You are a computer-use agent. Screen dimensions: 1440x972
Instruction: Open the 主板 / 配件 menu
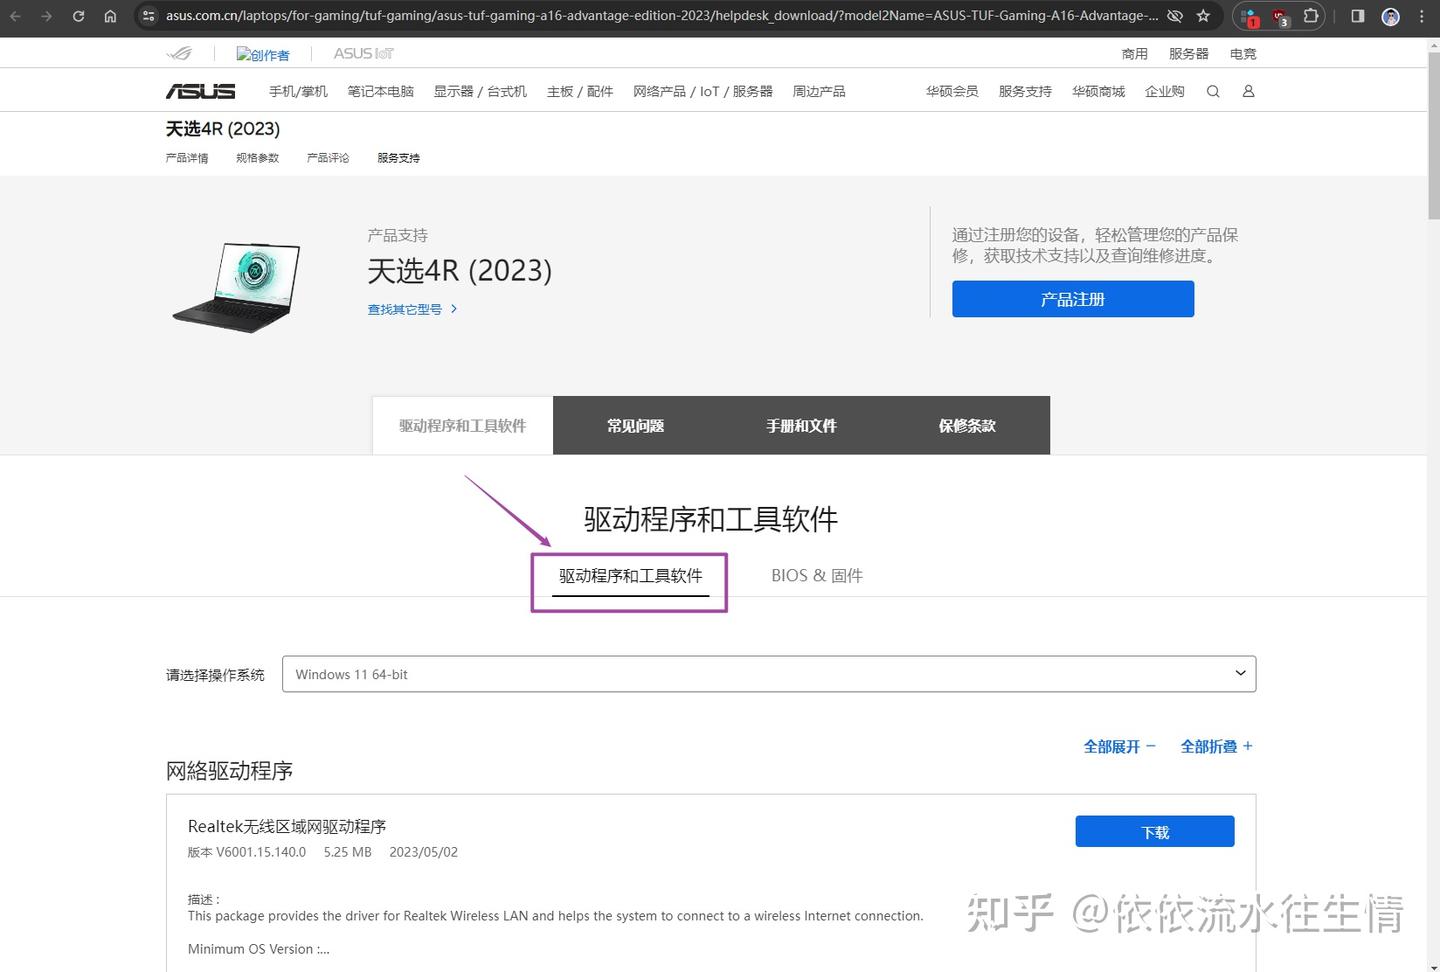coord(580,91)
